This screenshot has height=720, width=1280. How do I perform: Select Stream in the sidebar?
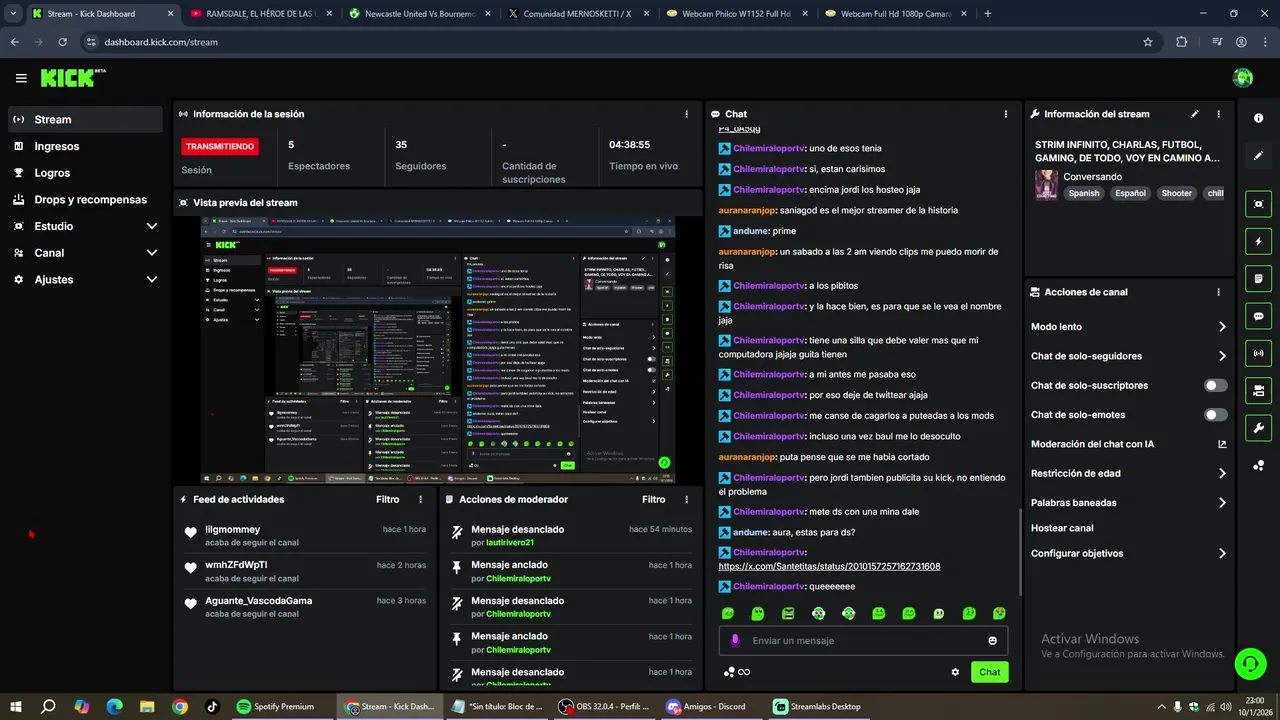click(x=85, y=119)
